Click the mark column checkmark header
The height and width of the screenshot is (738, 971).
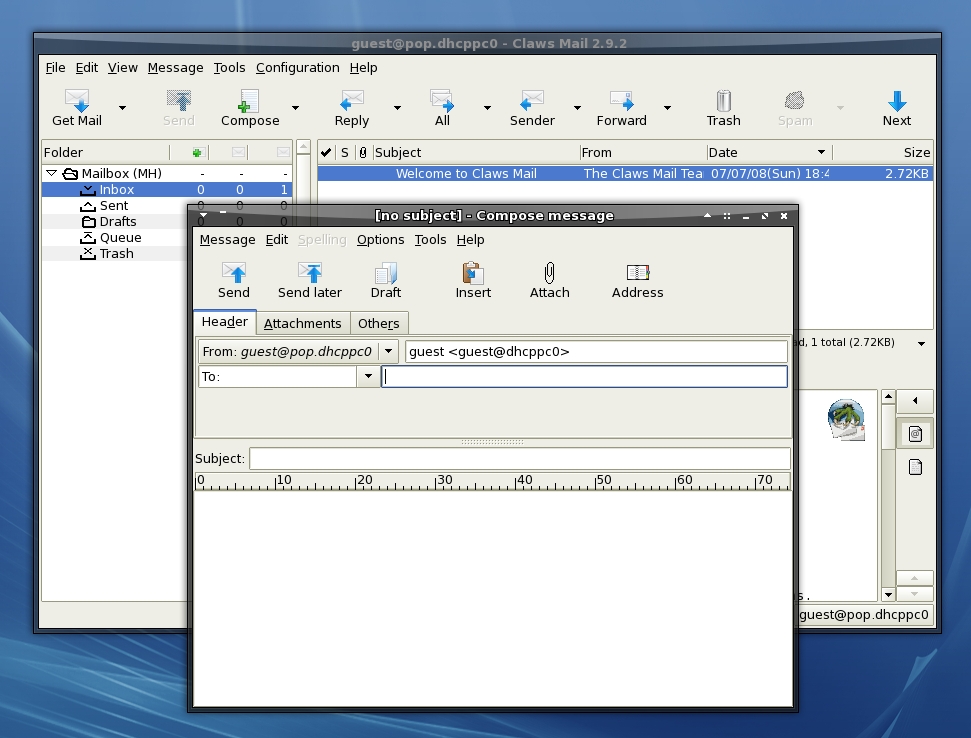pyautogui.click(x=326, y=152)
